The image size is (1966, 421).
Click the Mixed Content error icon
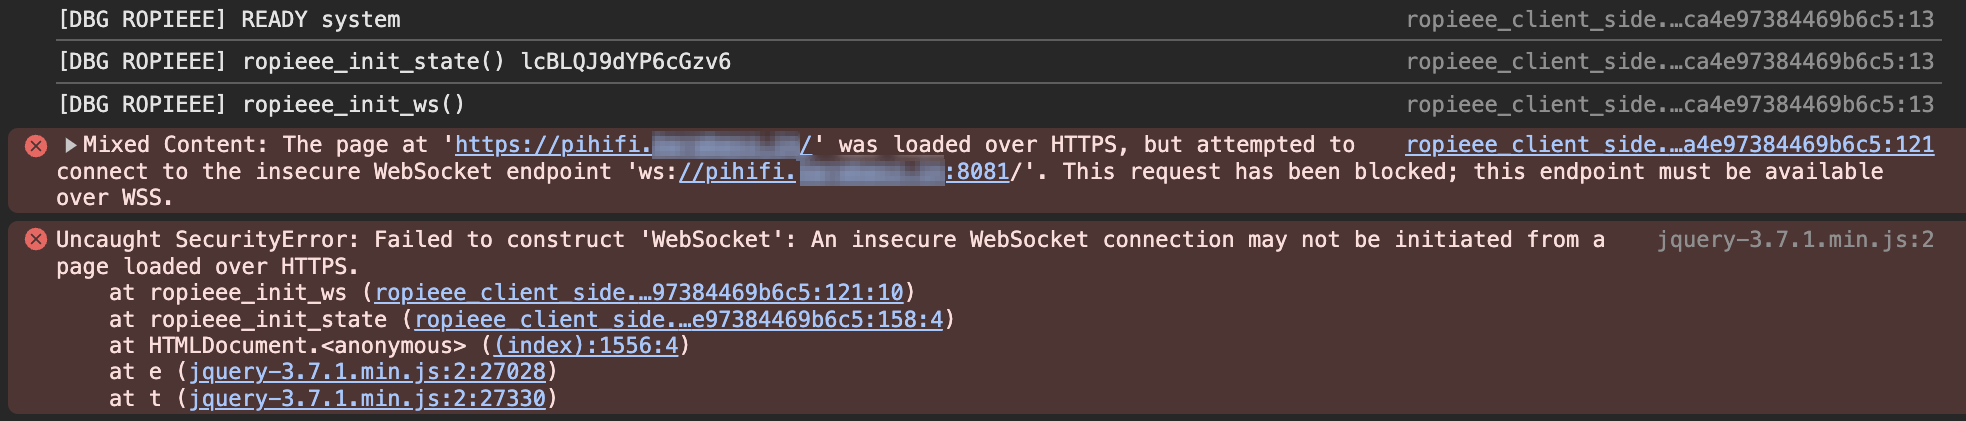(36, 146)
